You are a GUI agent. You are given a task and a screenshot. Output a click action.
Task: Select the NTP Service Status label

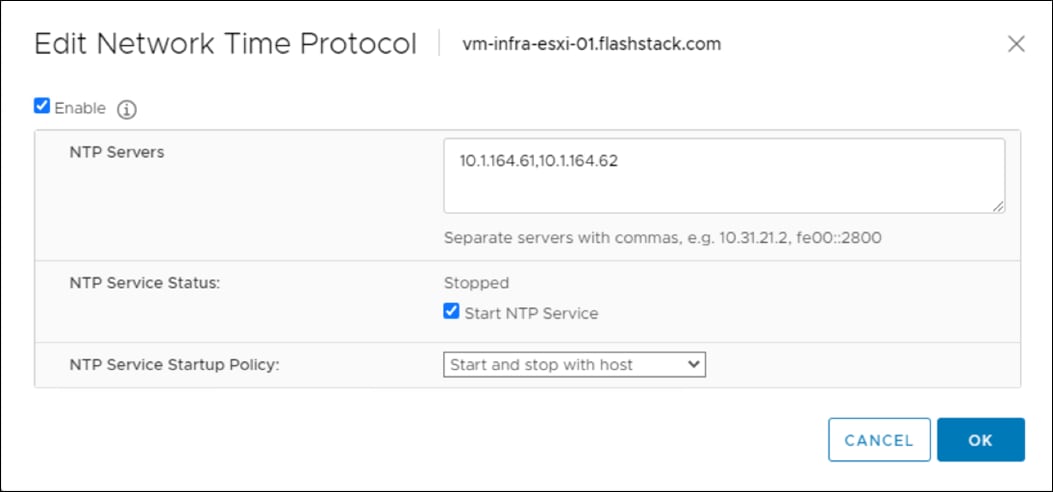144,283
